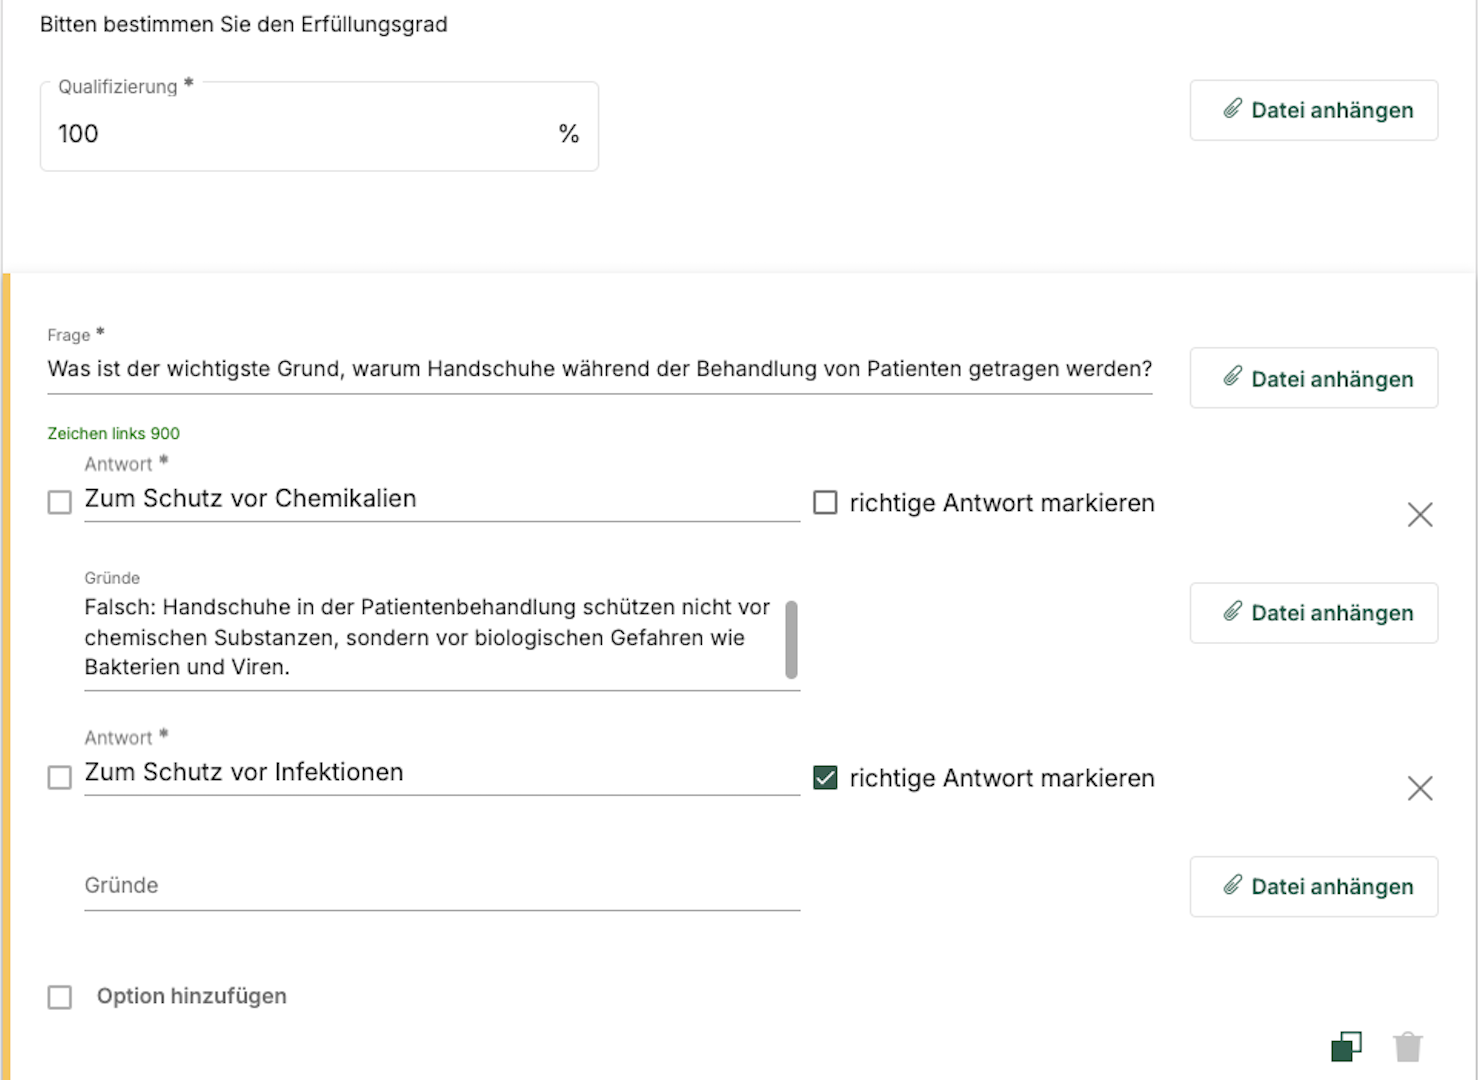Tick the checkbox left of 'Zum Schutz vor Infektionen'
This screenshot has width=1478, height=1080.
[60, 777]
